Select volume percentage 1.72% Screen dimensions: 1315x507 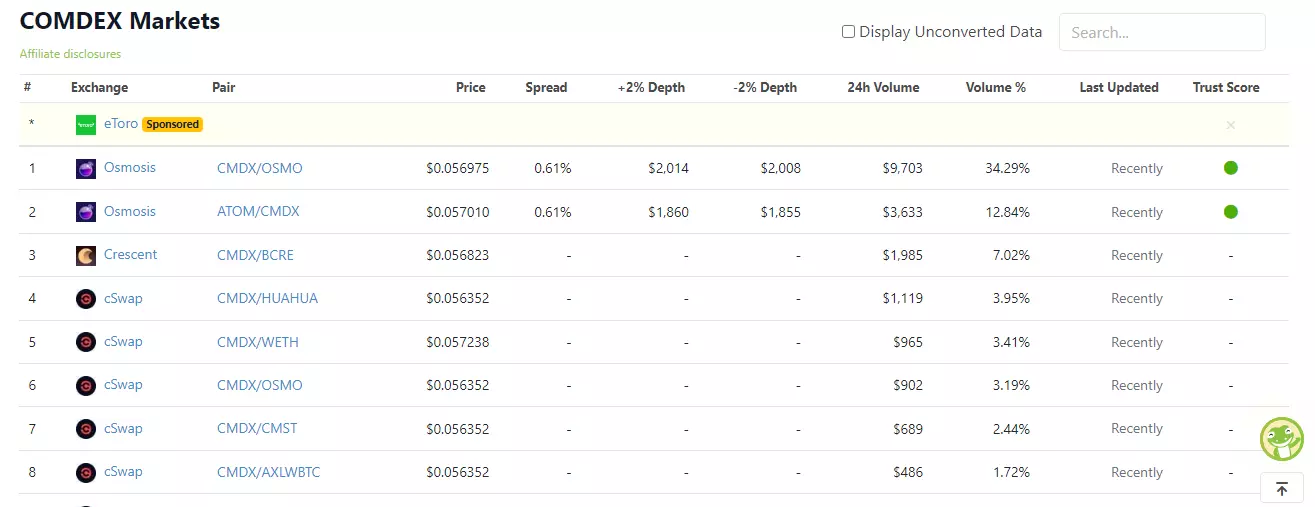[1010, 472]
